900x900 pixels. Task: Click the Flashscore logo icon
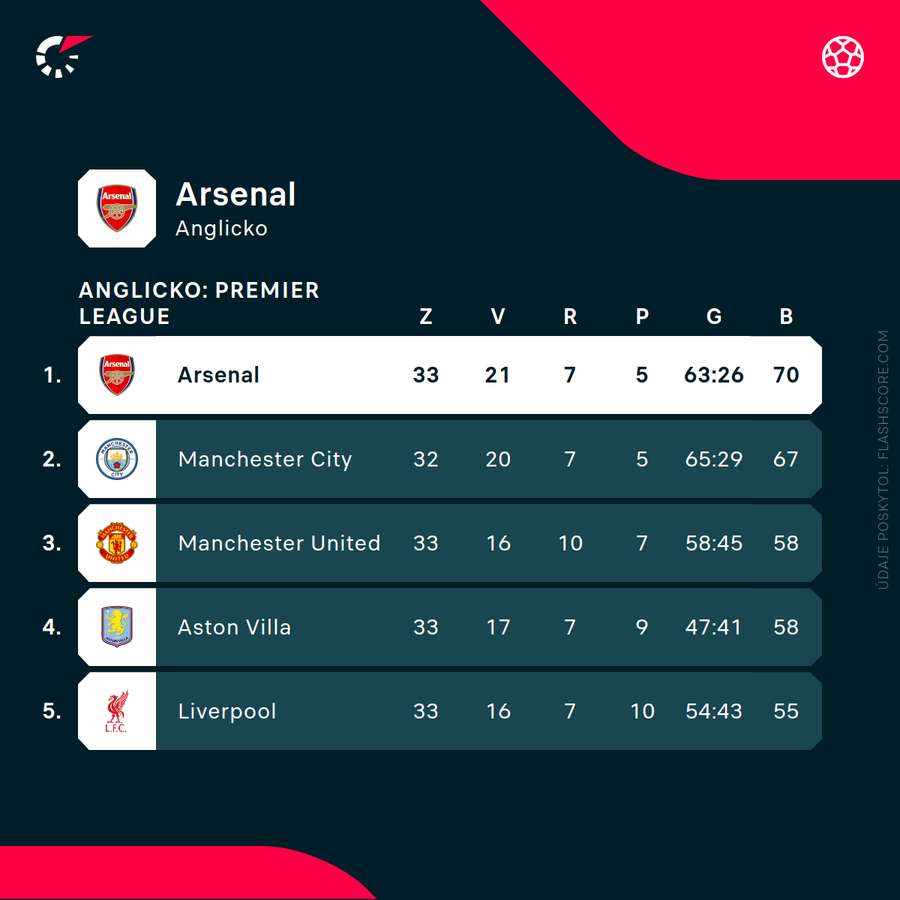click(x=62, y=56)
